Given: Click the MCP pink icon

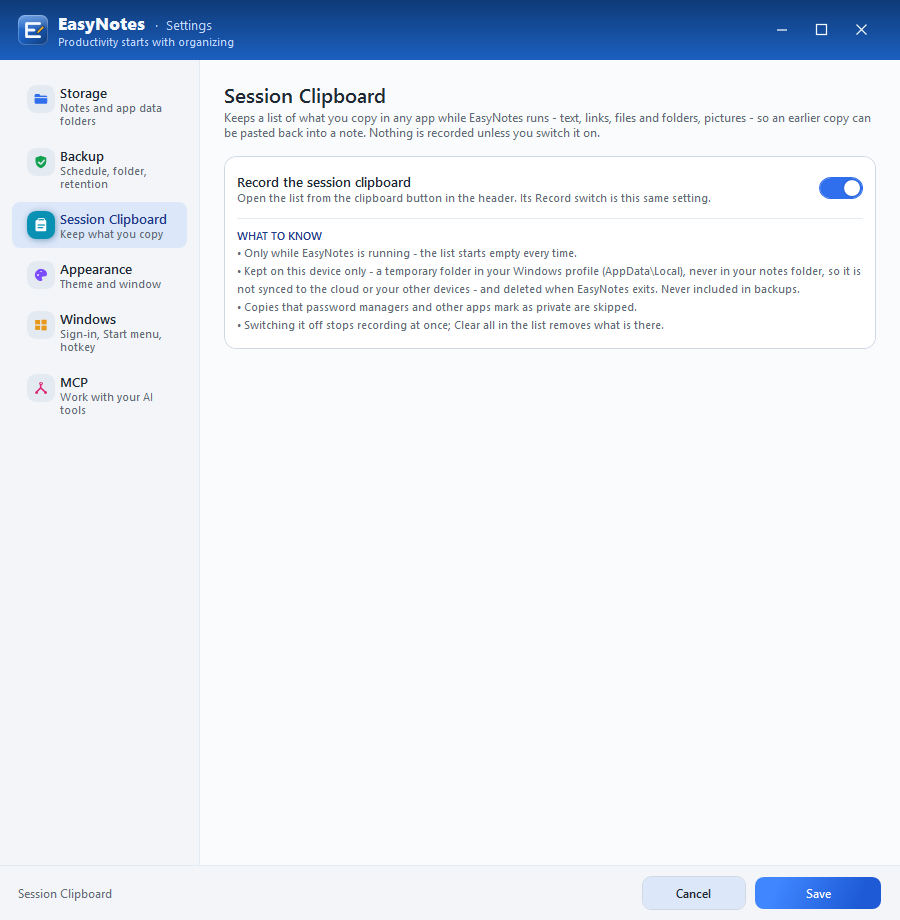Looking at the screenshot, I should (x=41, y=388).
